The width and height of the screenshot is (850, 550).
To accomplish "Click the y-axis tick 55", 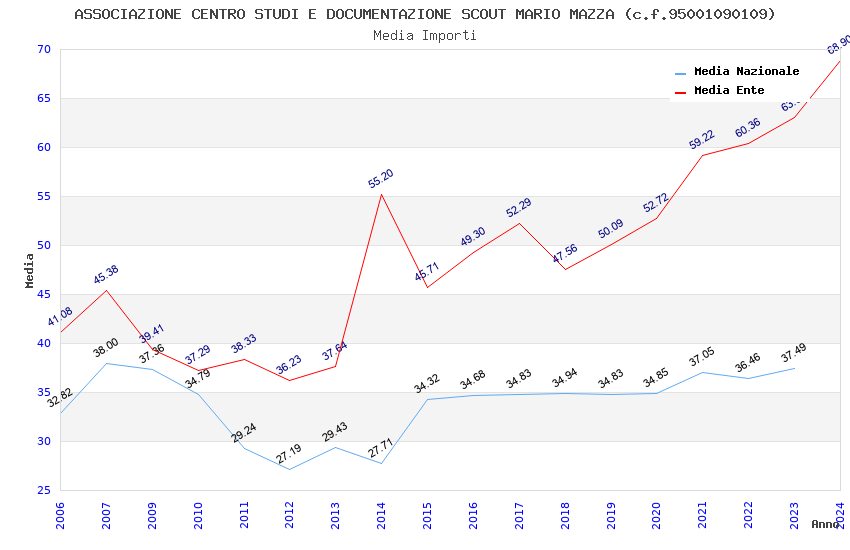I will coord(44,196).
